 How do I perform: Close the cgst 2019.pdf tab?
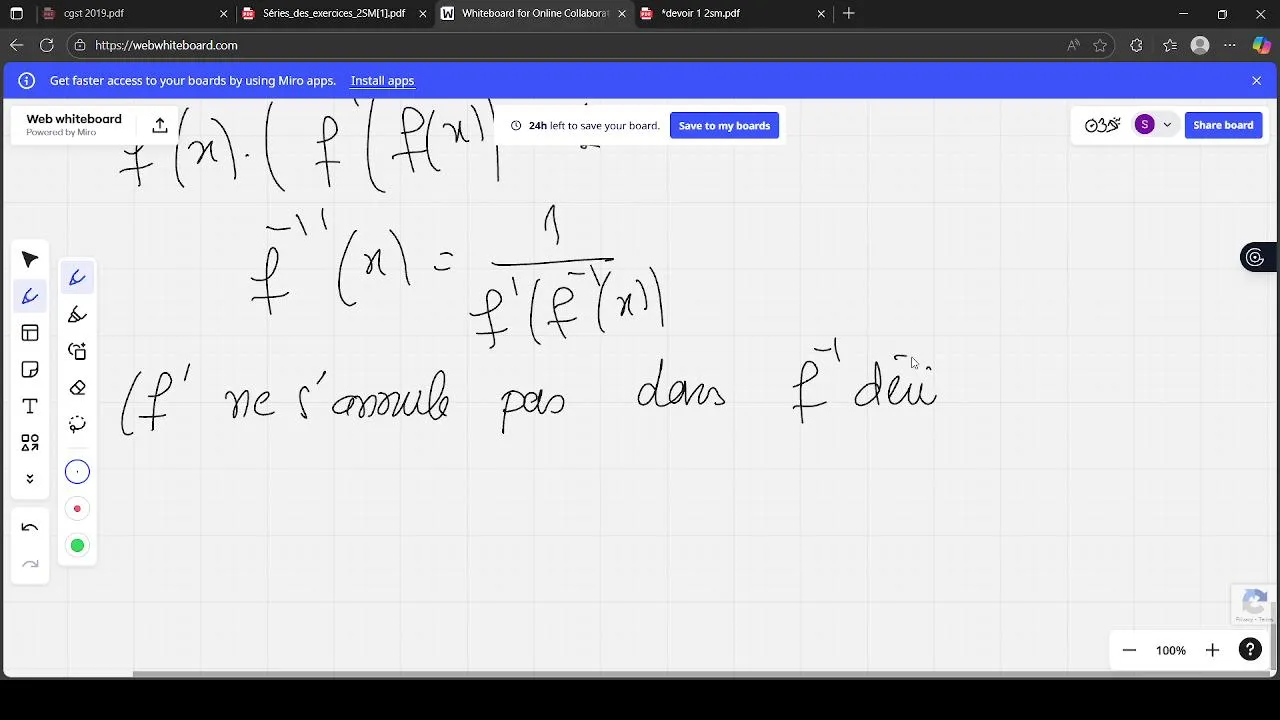click(223, 14)
